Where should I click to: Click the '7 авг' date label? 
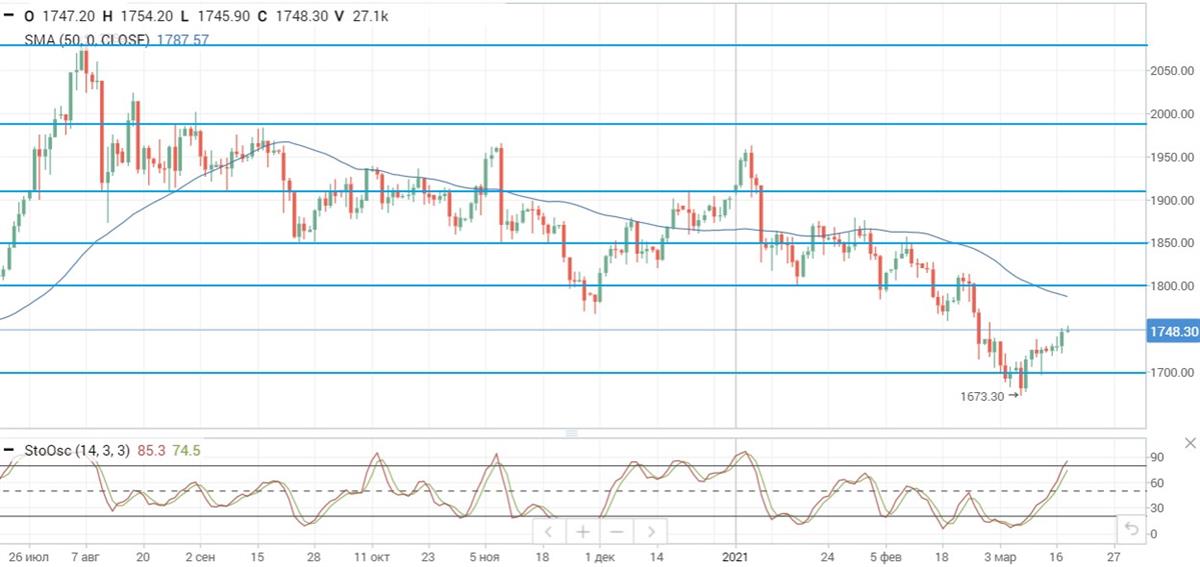click(x=86, y=555)
